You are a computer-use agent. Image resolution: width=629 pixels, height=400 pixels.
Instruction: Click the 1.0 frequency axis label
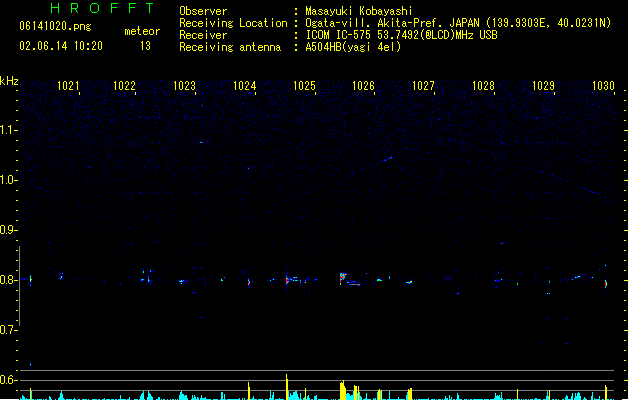coord(8,180)
